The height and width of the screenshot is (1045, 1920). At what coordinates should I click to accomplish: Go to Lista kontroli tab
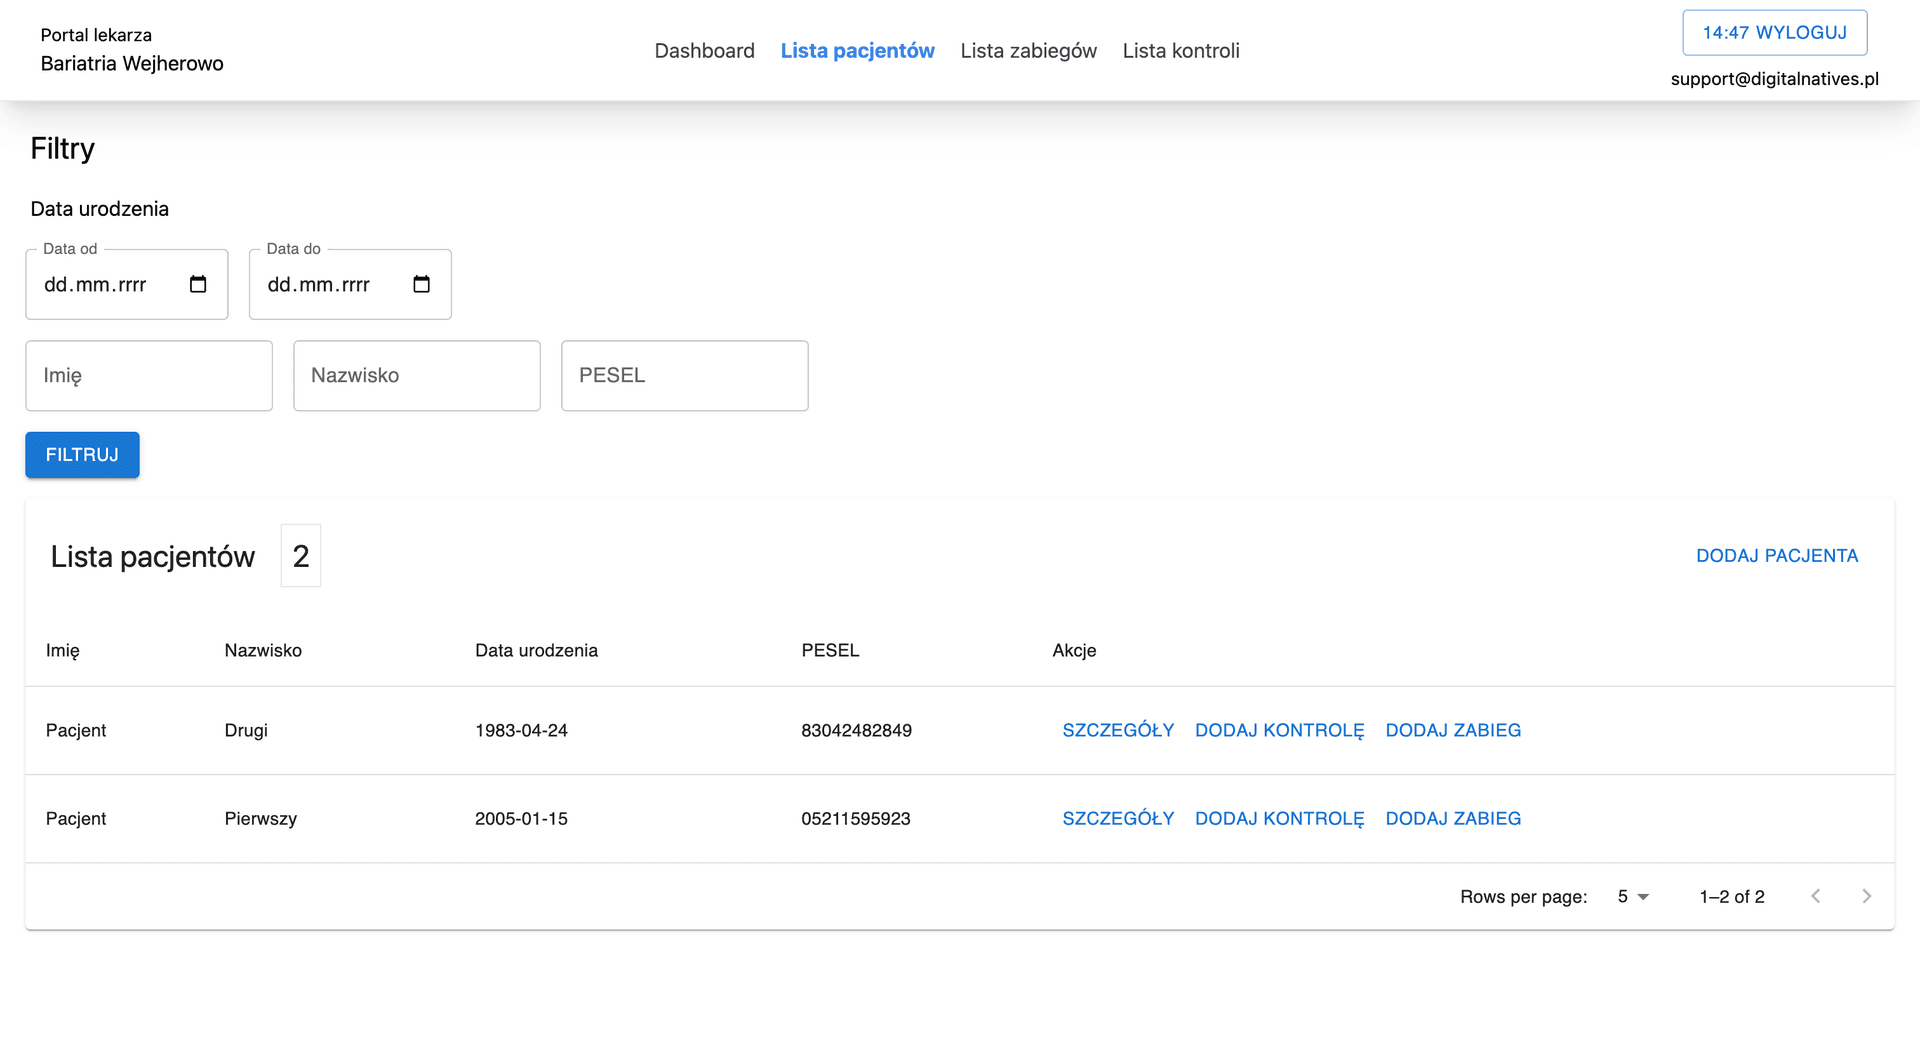[x=1180, y=51]
